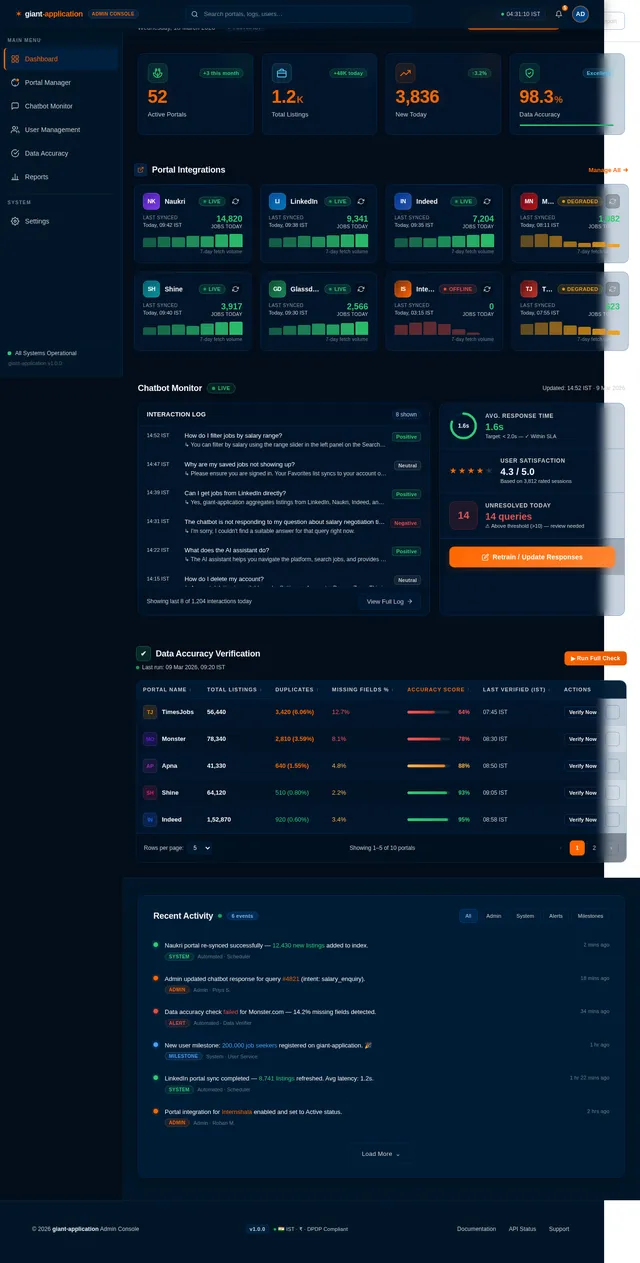Click the LI LinkedIn portal badge
The width and height of the screenshot is (640, 1263).
[x=277, y=201]
